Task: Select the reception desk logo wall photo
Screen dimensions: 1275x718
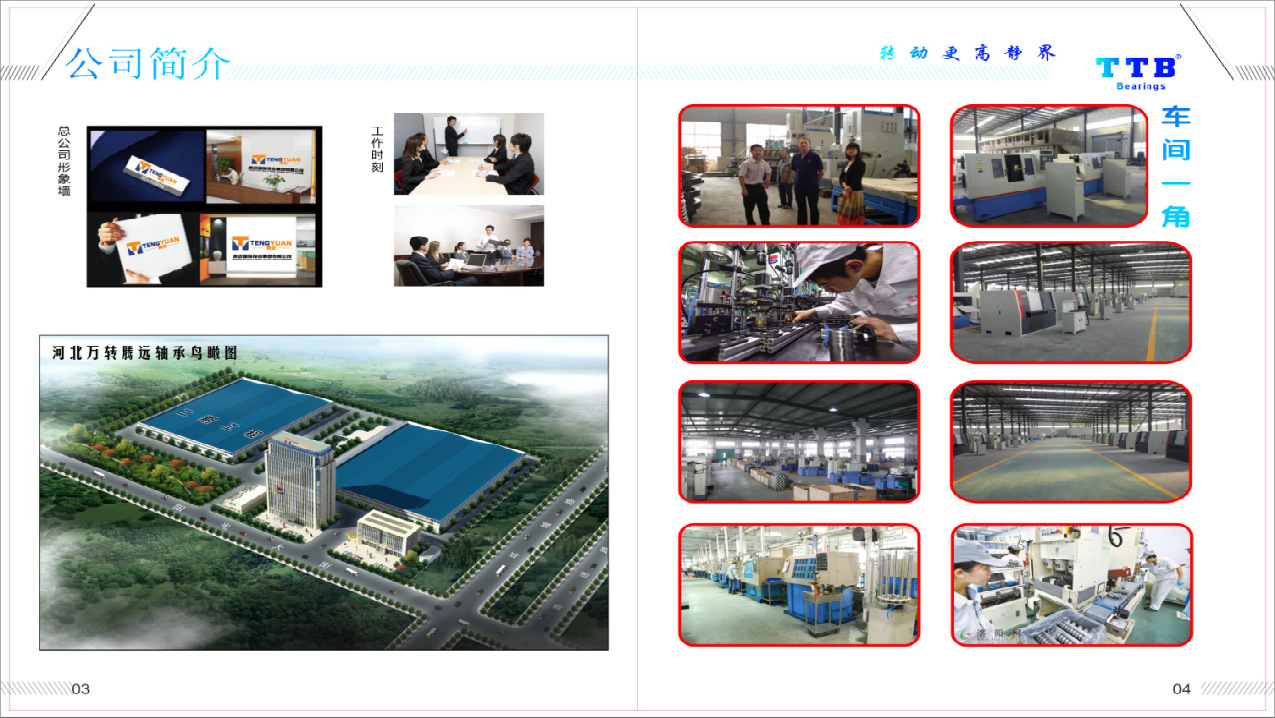Action: click(x=263, y=167)
